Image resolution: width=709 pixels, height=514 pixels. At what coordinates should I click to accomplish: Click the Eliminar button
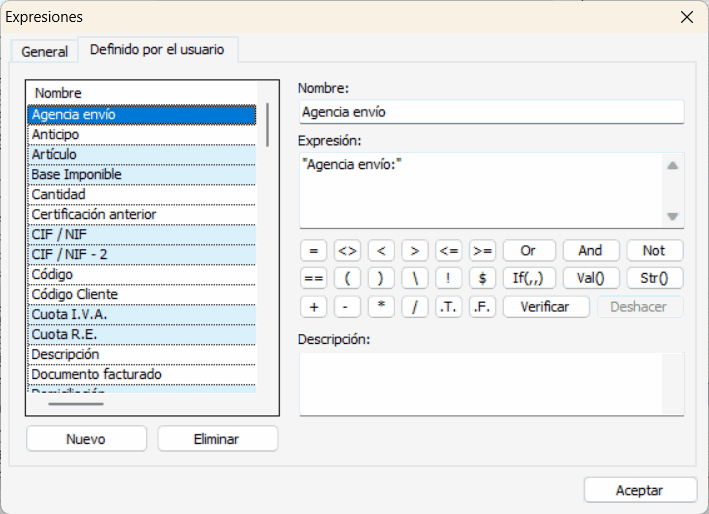217,439
